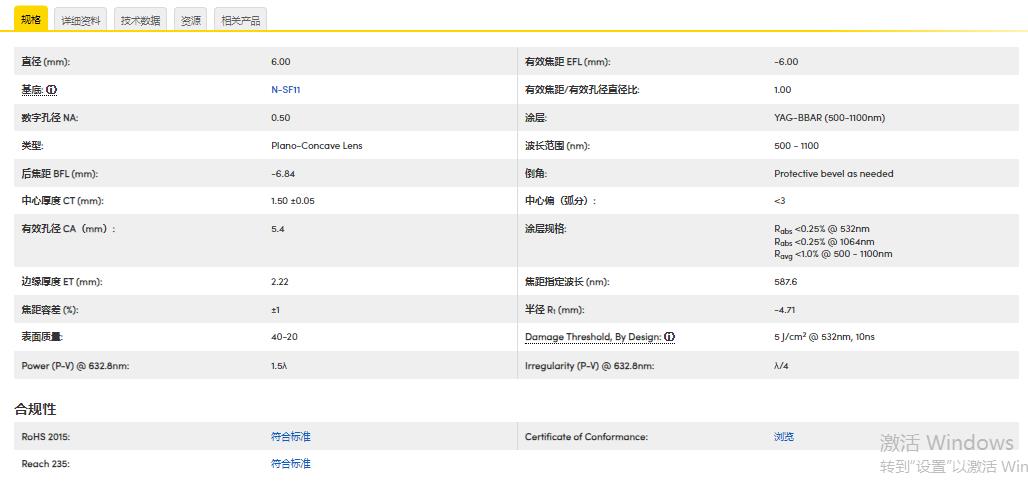Click center thickness value 1.50 ±0.05
Screen dimensions: 1028x498
click(x=292, y=201)
